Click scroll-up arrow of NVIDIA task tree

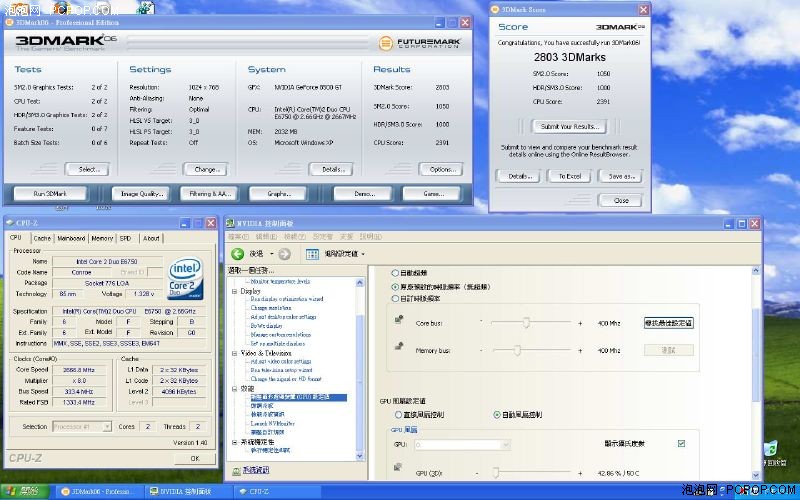point(360,283)
